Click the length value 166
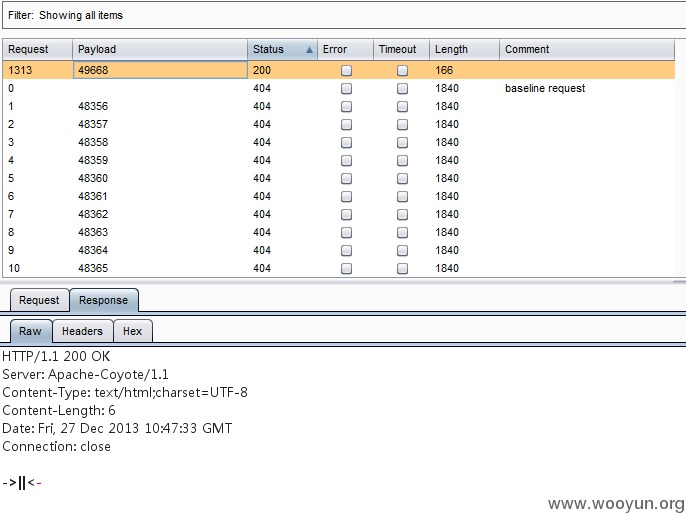Screen dimensions: 686x513 (x=444, y=70)
